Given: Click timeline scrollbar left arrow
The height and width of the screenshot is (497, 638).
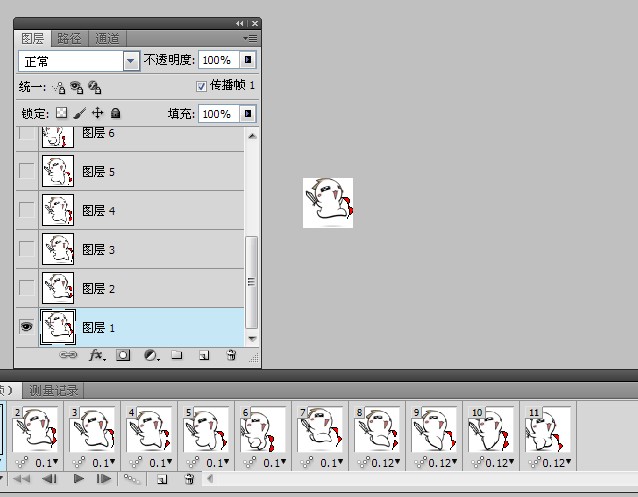Looking at the screenshot, I should 210,479.
